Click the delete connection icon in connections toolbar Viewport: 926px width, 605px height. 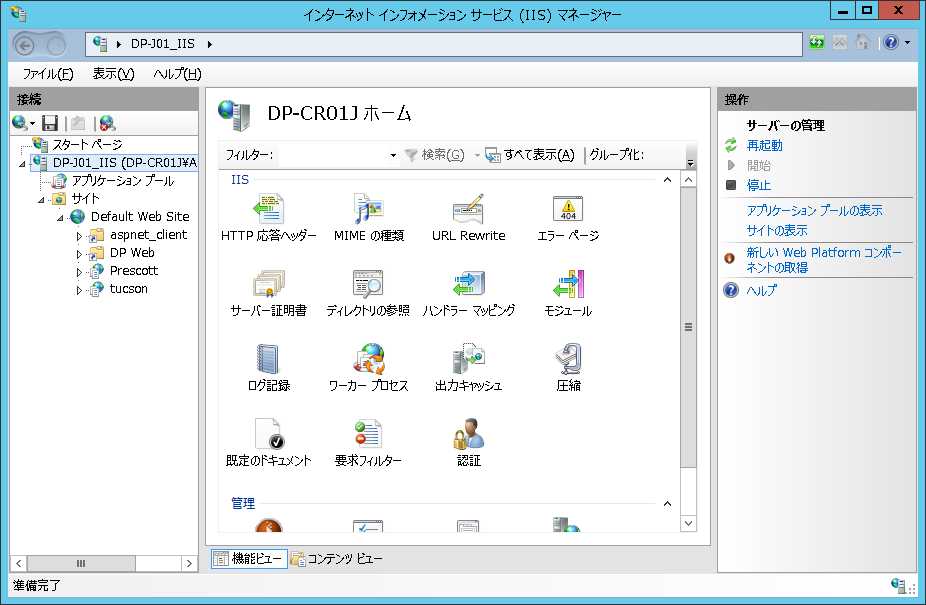[107, 123]
